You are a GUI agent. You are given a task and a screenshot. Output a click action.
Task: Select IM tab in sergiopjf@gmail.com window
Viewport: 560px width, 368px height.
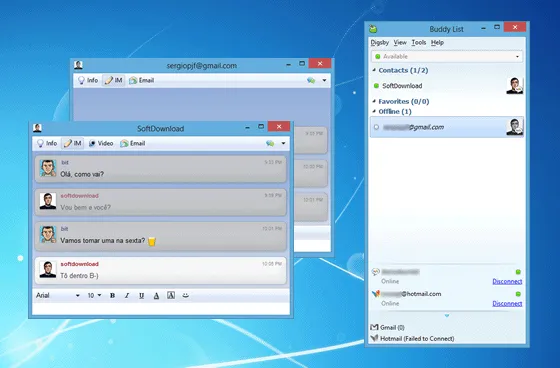point(114,80)
